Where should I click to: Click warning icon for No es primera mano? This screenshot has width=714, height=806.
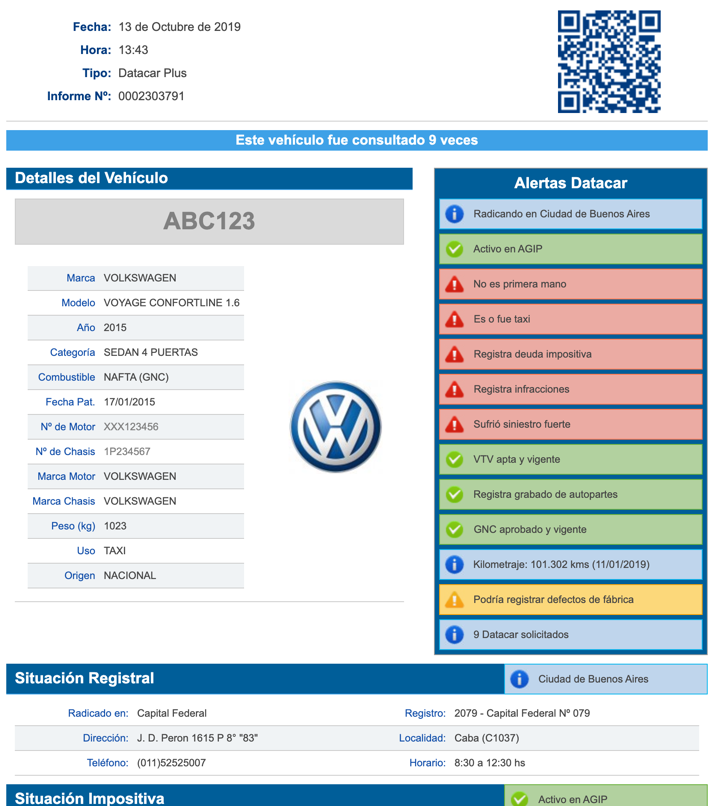[454, 284]
